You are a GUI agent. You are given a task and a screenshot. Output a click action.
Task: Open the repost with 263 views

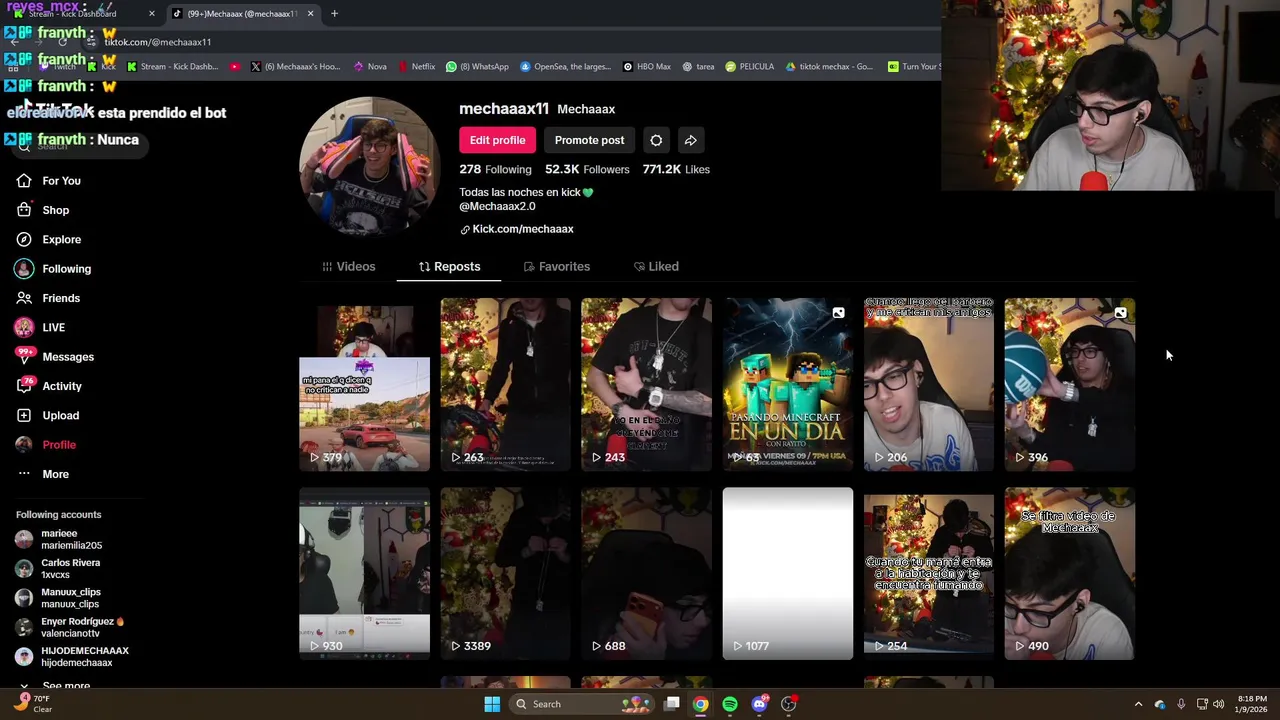click(x=505, y=384)
